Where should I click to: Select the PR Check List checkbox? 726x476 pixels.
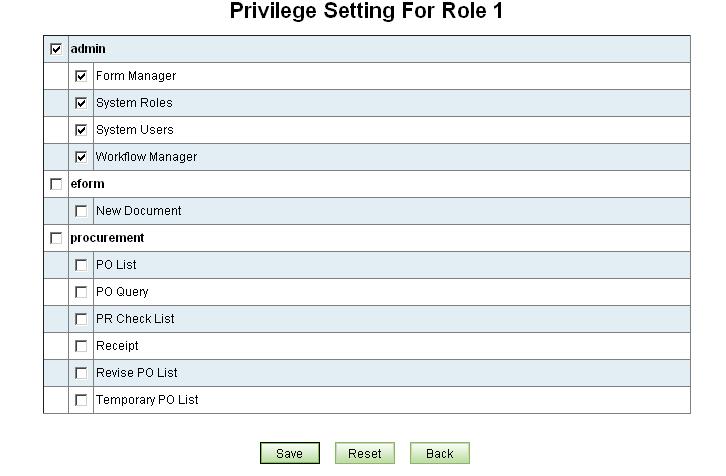pyautogui.click(x=81, y=319)
